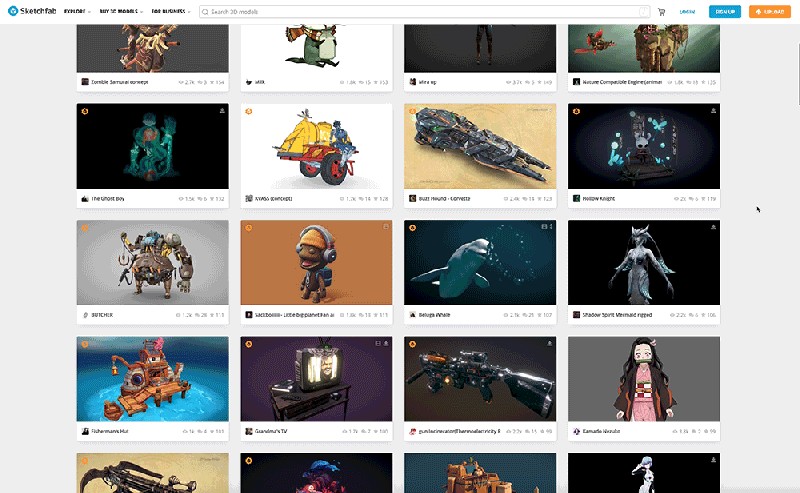The width and height of the screenshot is (800, 493).
Task: Click the orange Upload button
Action: click(769, 11)
